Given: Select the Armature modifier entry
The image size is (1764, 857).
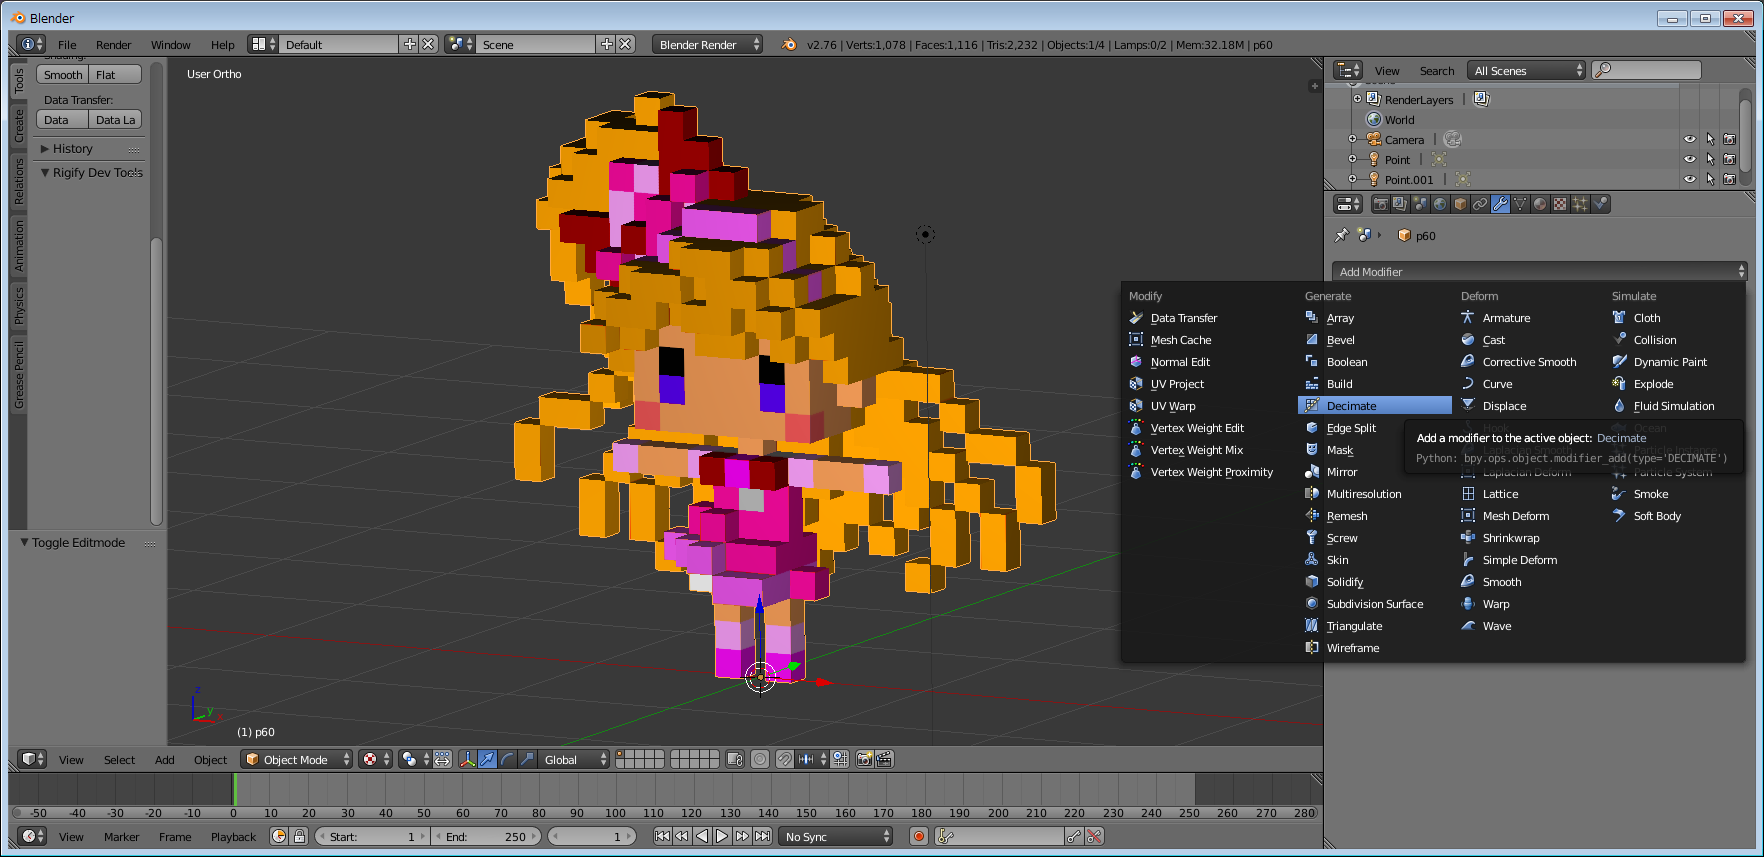Looking at the screenshot, I should (x=1506, y=317).
